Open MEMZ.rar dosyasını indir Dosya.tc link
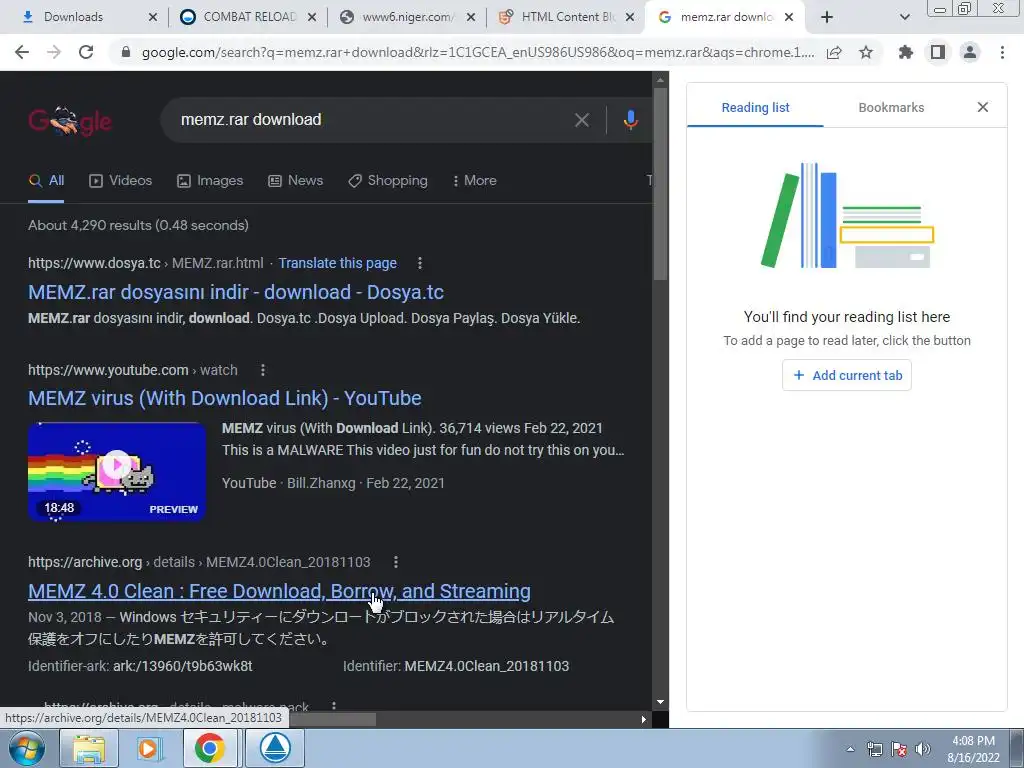This screenshot has width=1024, height=768. 236,292
